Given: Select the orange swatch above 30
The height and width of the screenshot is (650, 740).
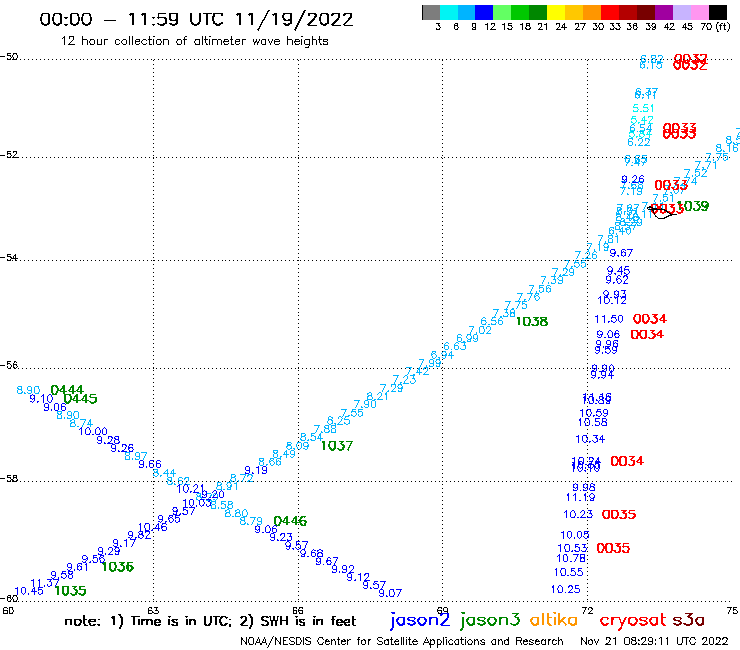Looking at the screenshot, I should click(591, 12).
